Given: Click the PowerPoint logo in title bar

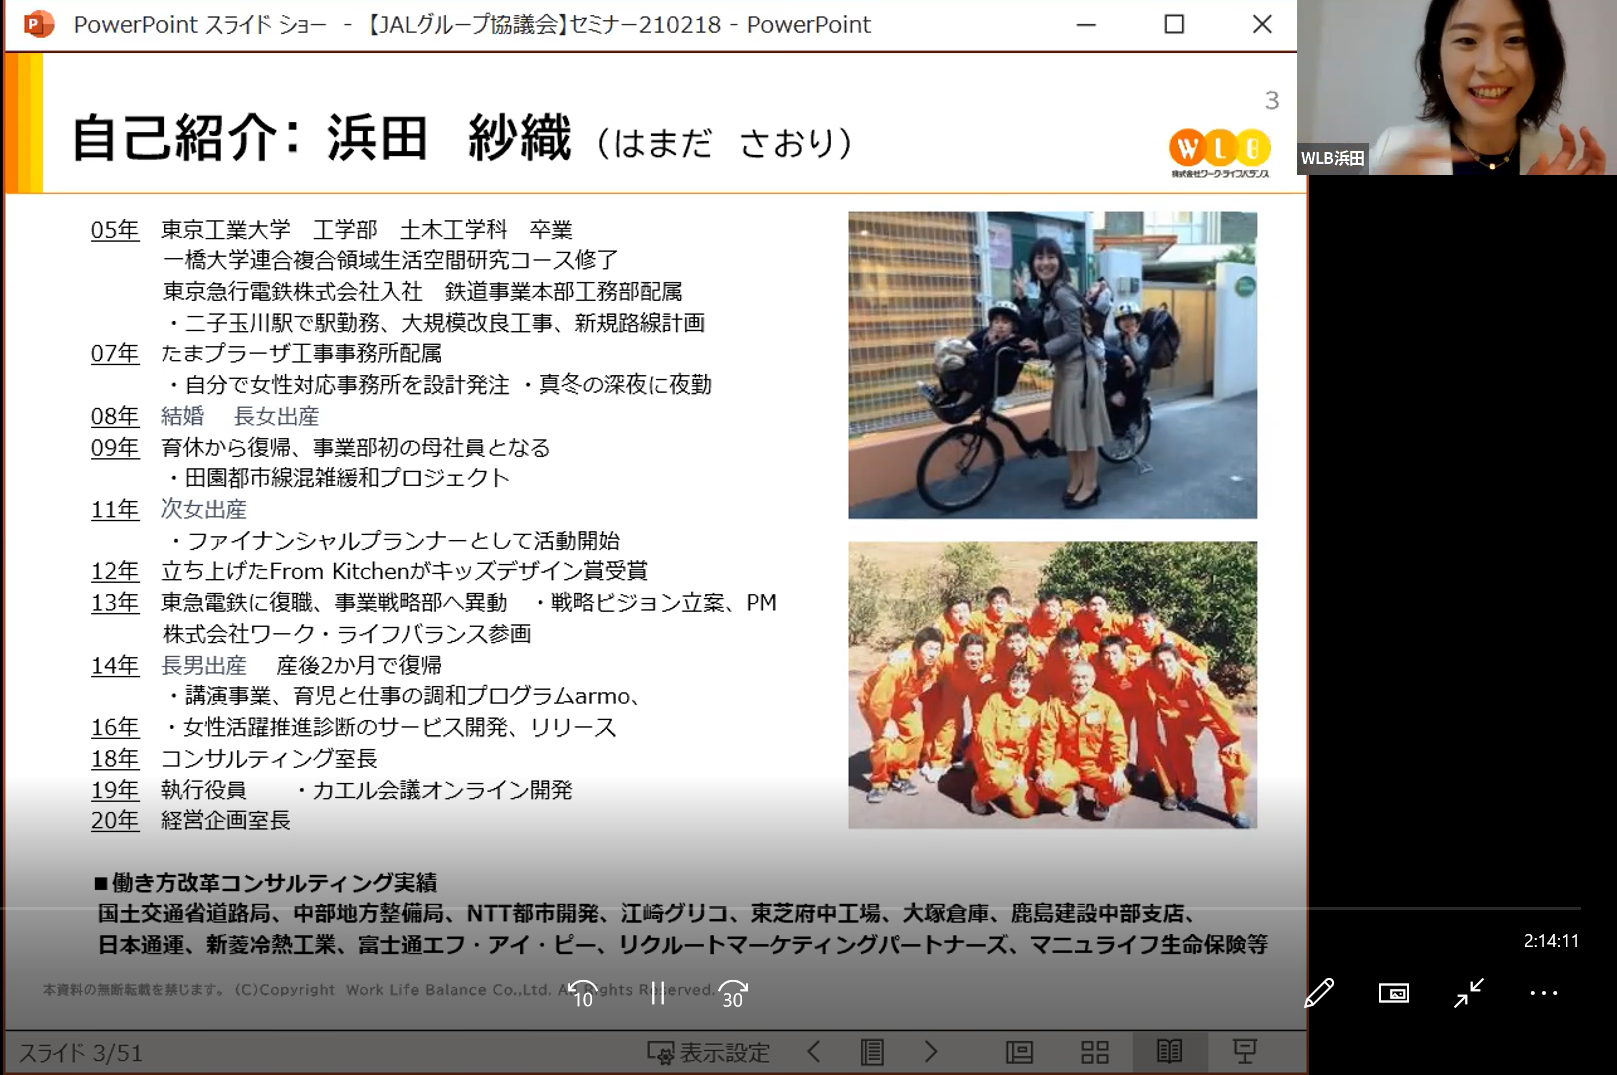Looking at the screenshot, I should [38, 24].
